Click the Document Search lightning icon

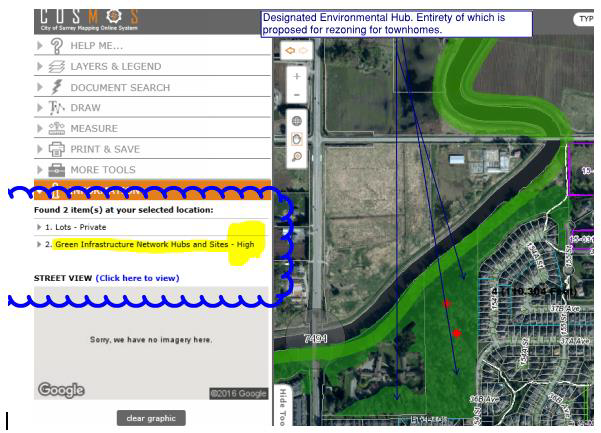click(57, 87)
